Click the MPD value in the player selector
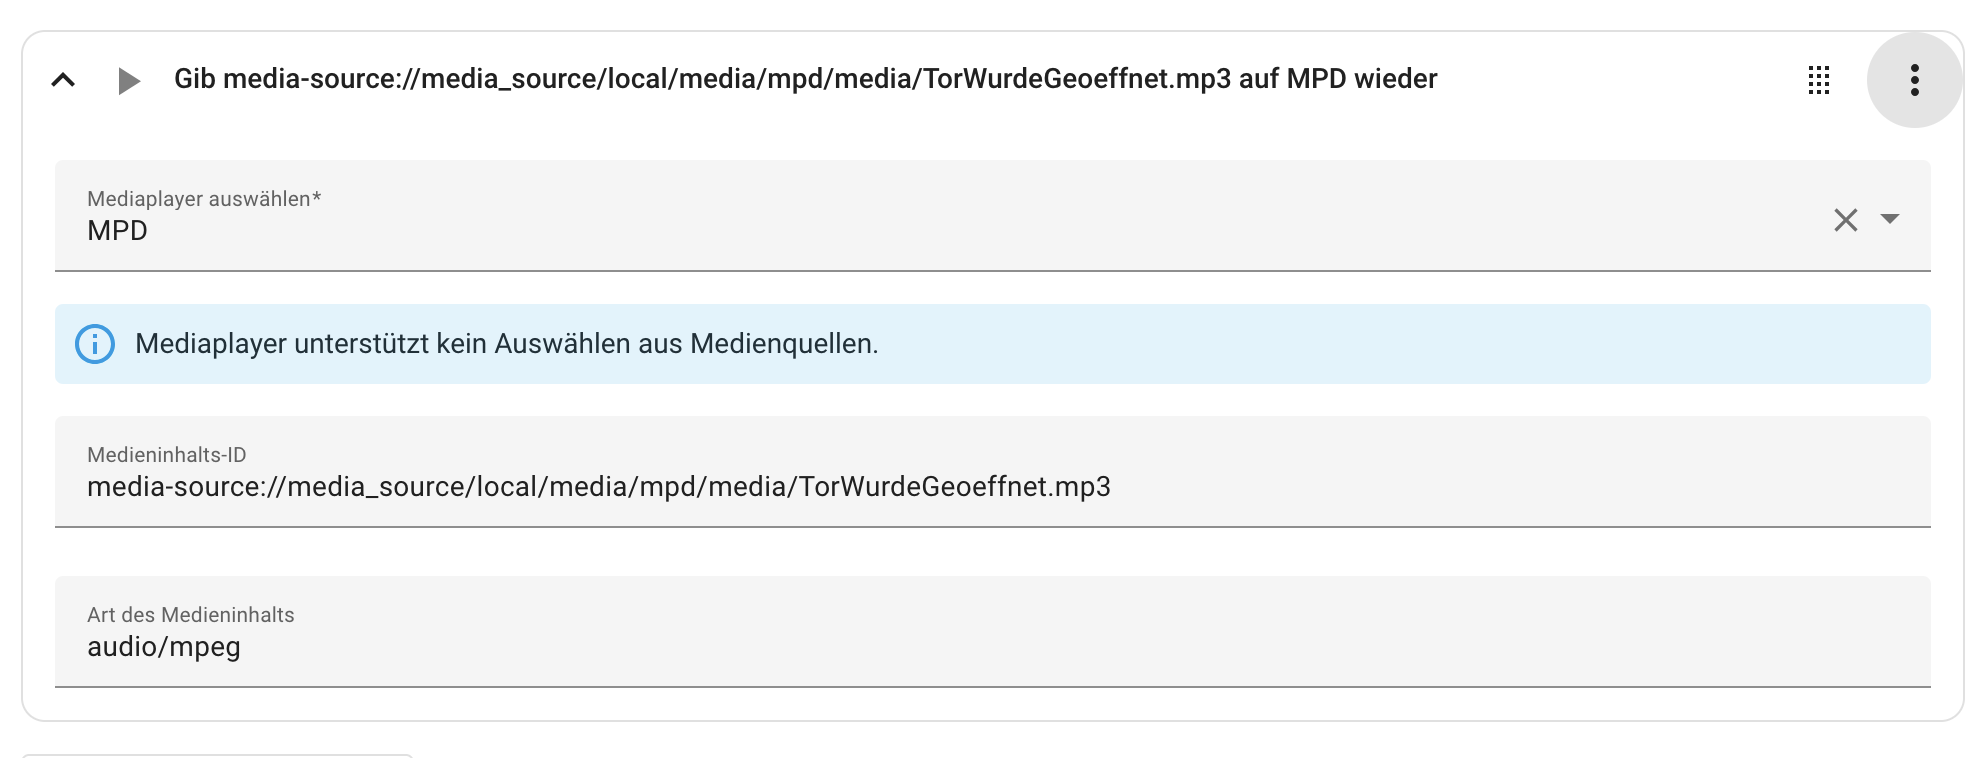The image size is (1982, 758). click(x=117, y=231)
